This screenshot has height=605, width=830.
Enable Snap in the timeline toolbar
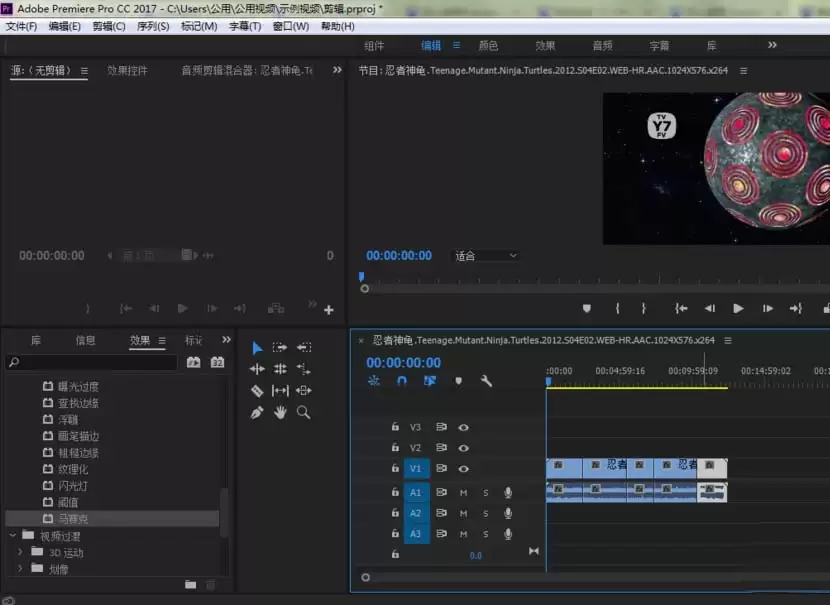point(403,381)
